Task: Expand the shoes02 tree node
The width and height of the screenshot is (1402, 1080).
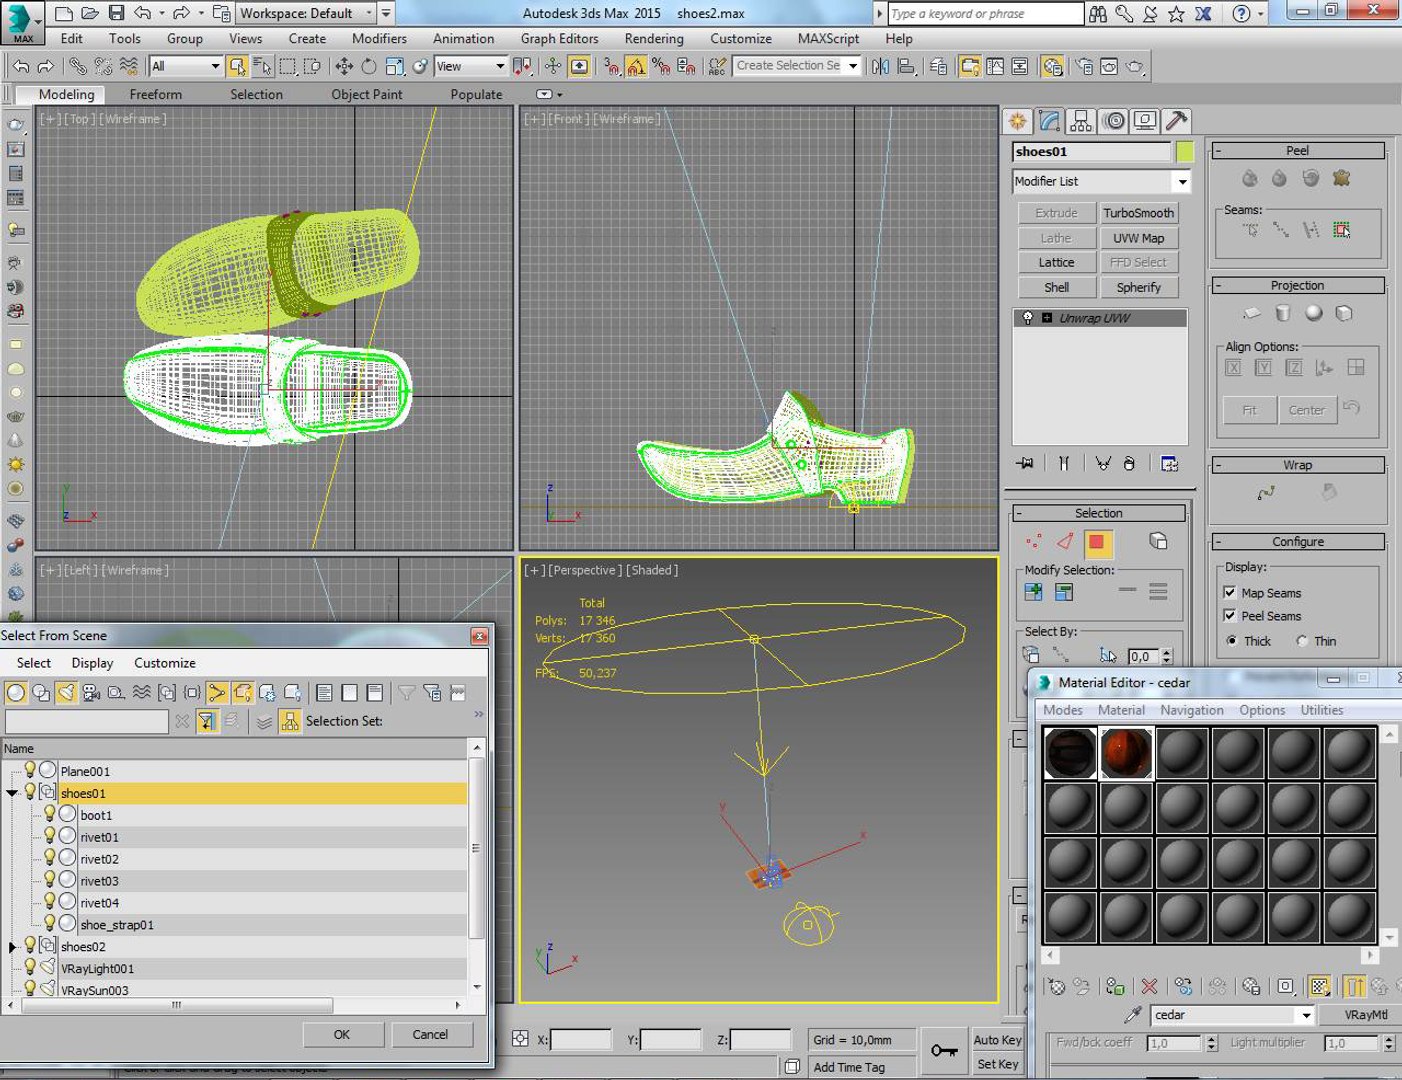Action: 12,946
